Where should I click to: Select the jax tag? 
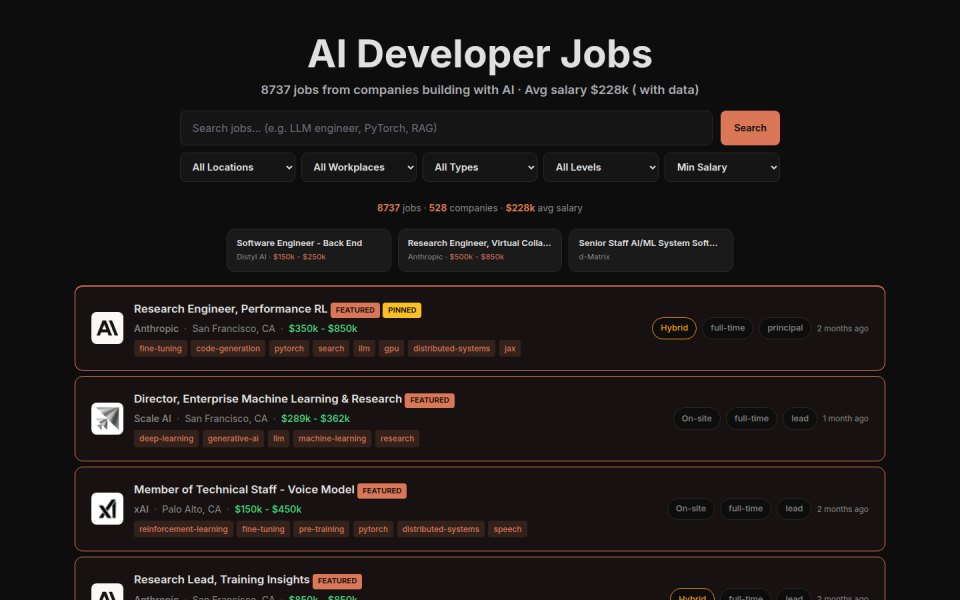coord(510,348)
